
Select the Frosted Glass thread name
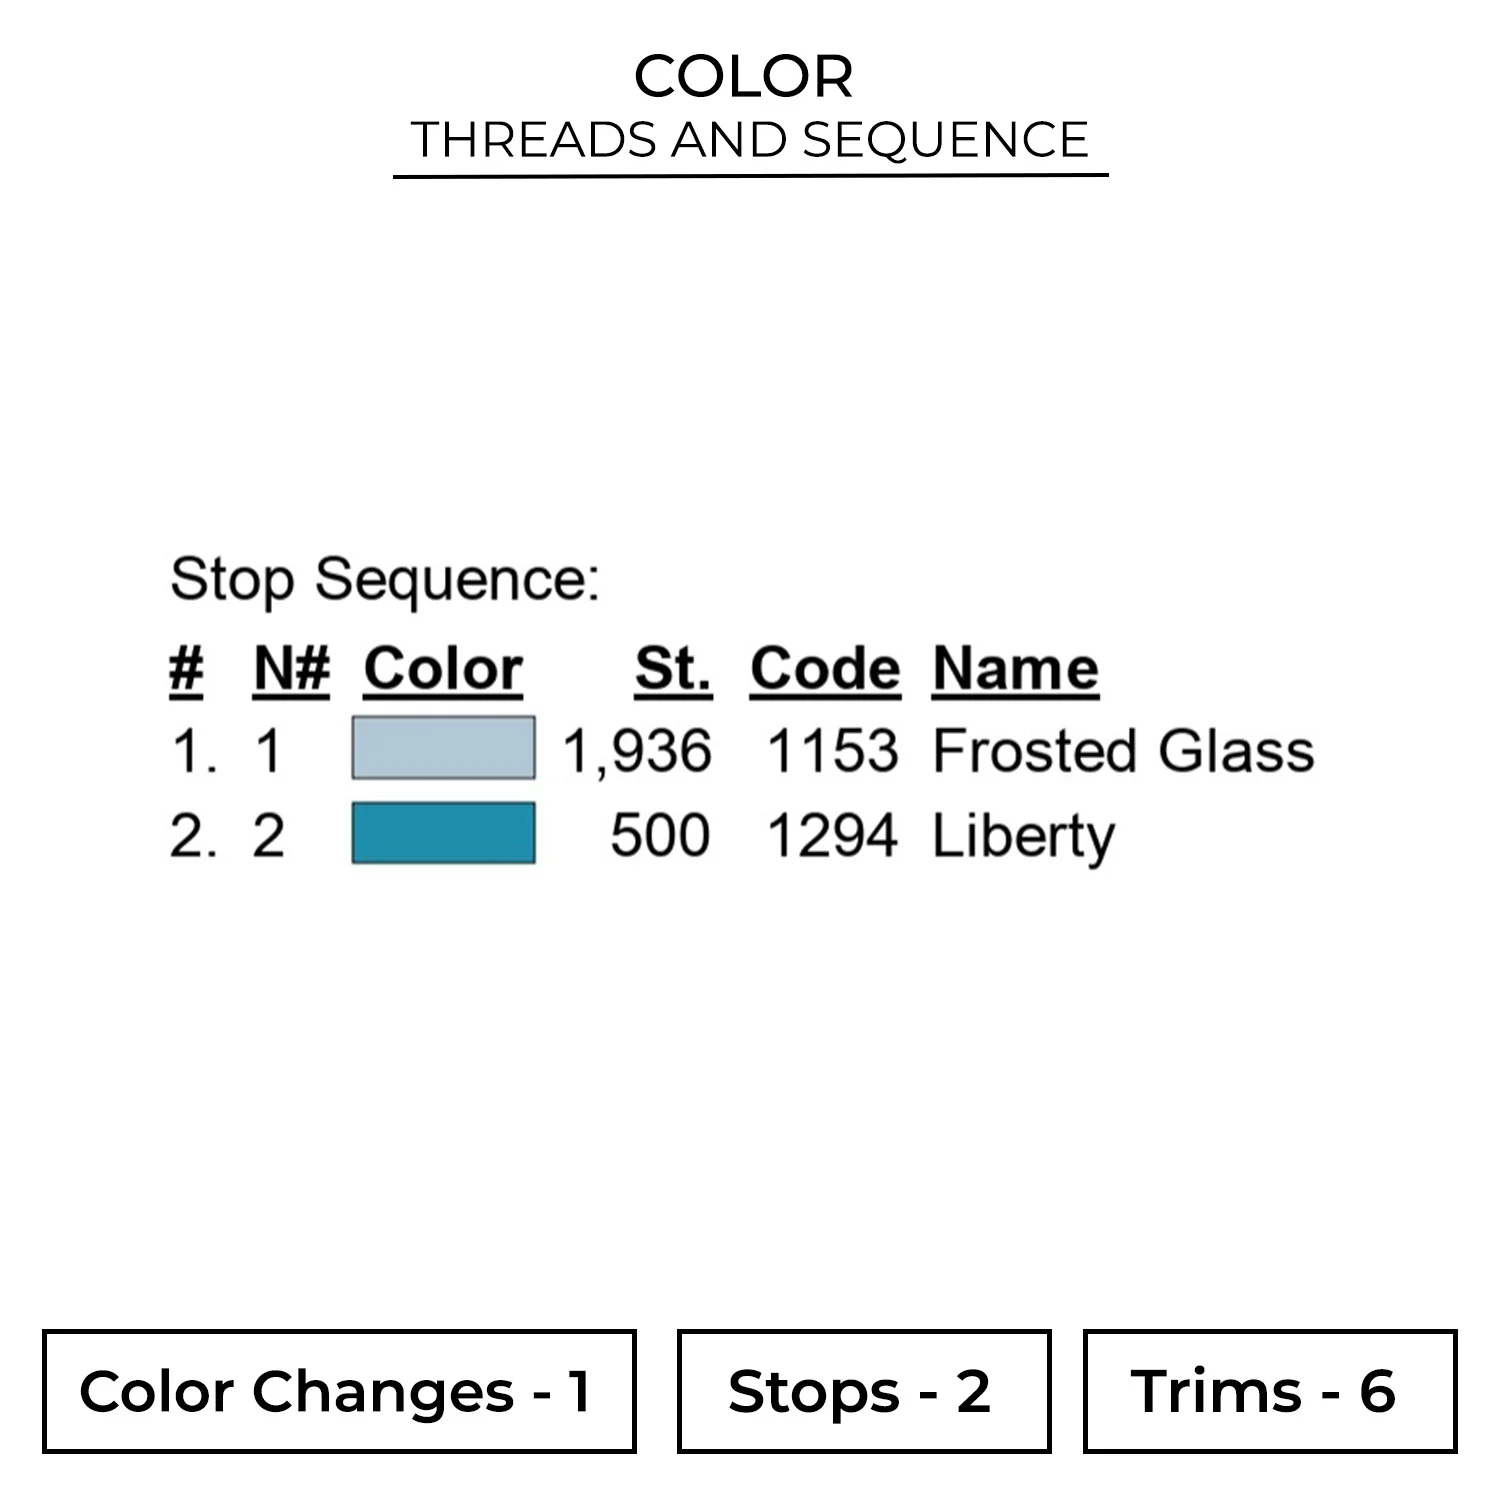point(1122,751)
